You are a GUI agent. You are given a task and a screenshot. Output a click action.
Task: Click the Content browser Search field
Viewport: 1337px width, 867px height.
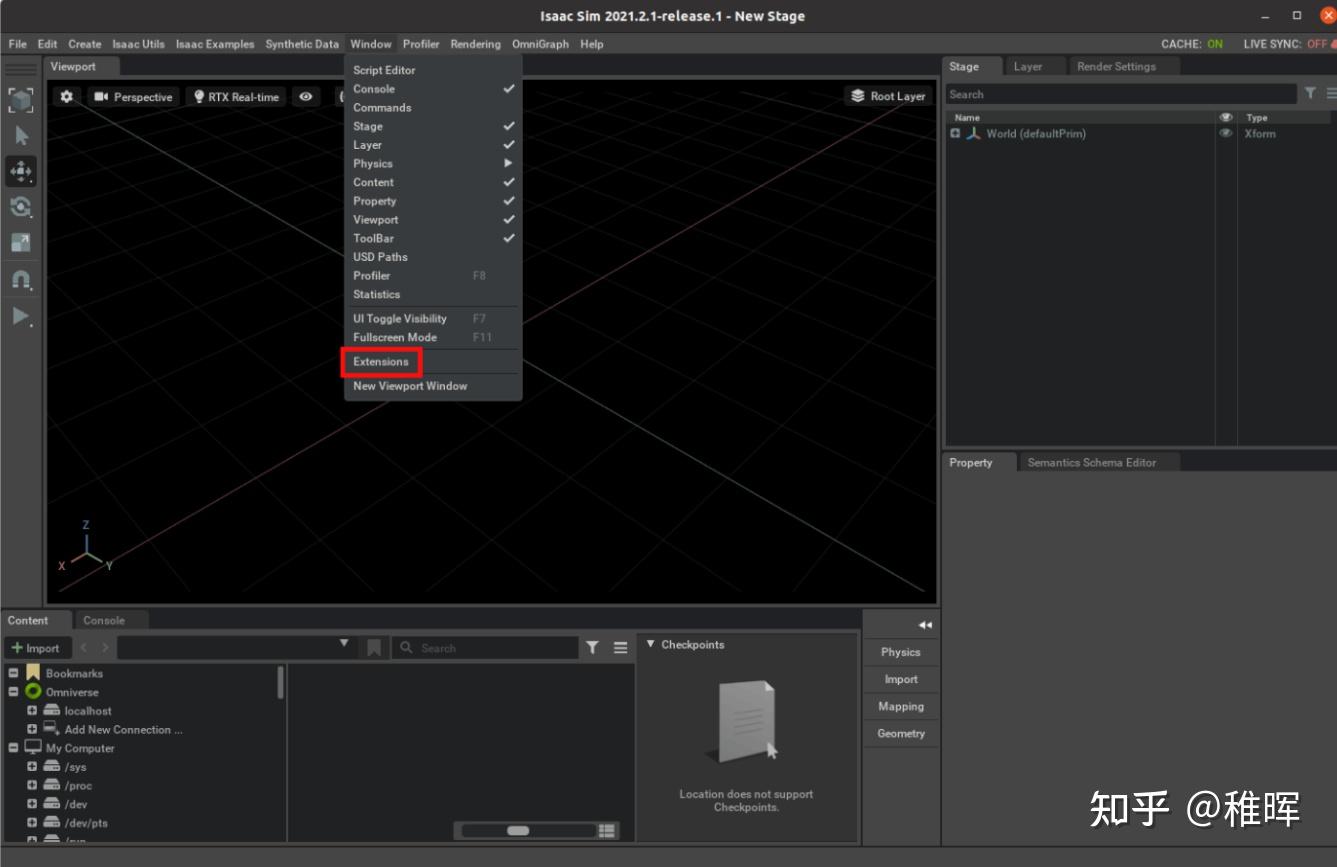pyautogui.click(x=485, y=648)
